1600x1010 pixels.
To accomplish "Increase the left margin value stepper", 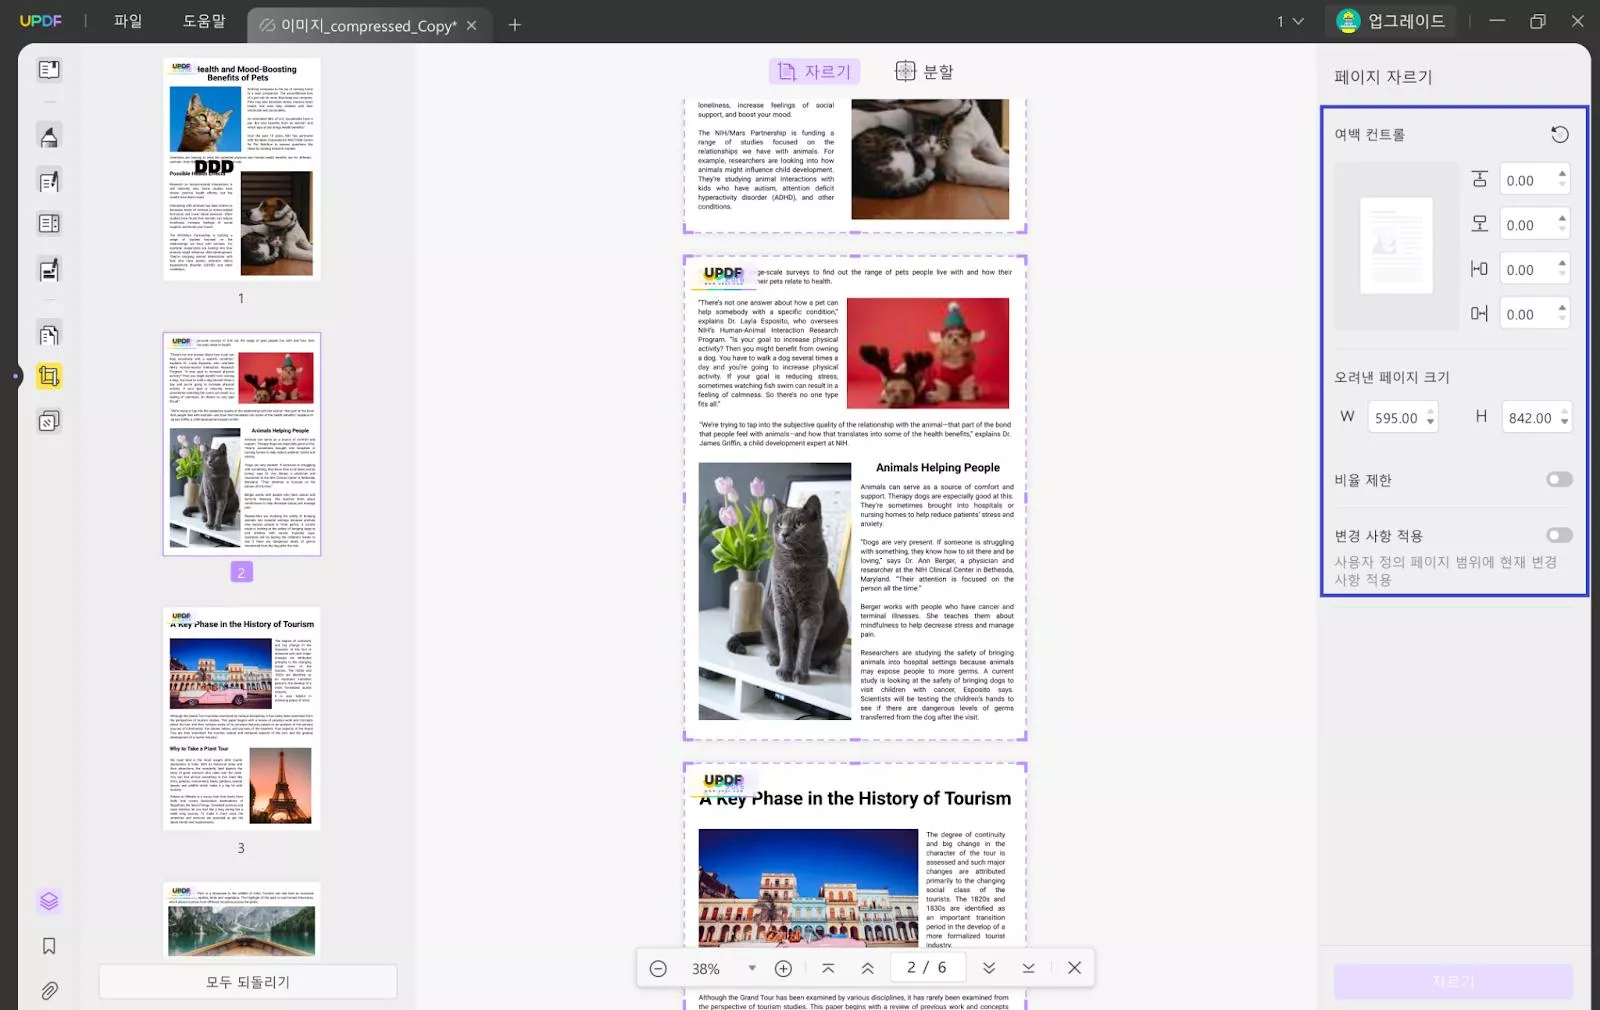I will [x=1562, y=263].
